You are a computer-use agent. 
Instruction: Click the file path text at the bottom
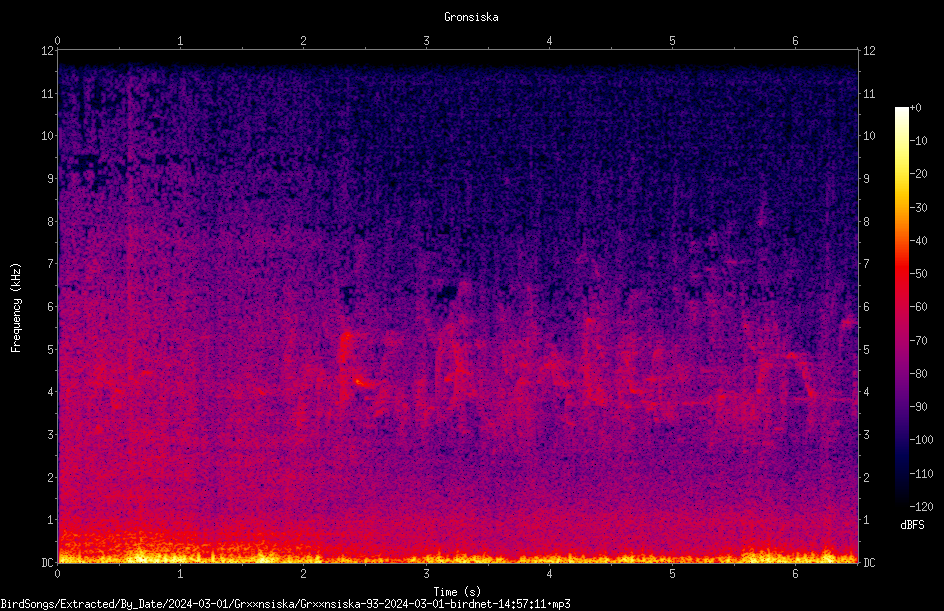point(285,604)
